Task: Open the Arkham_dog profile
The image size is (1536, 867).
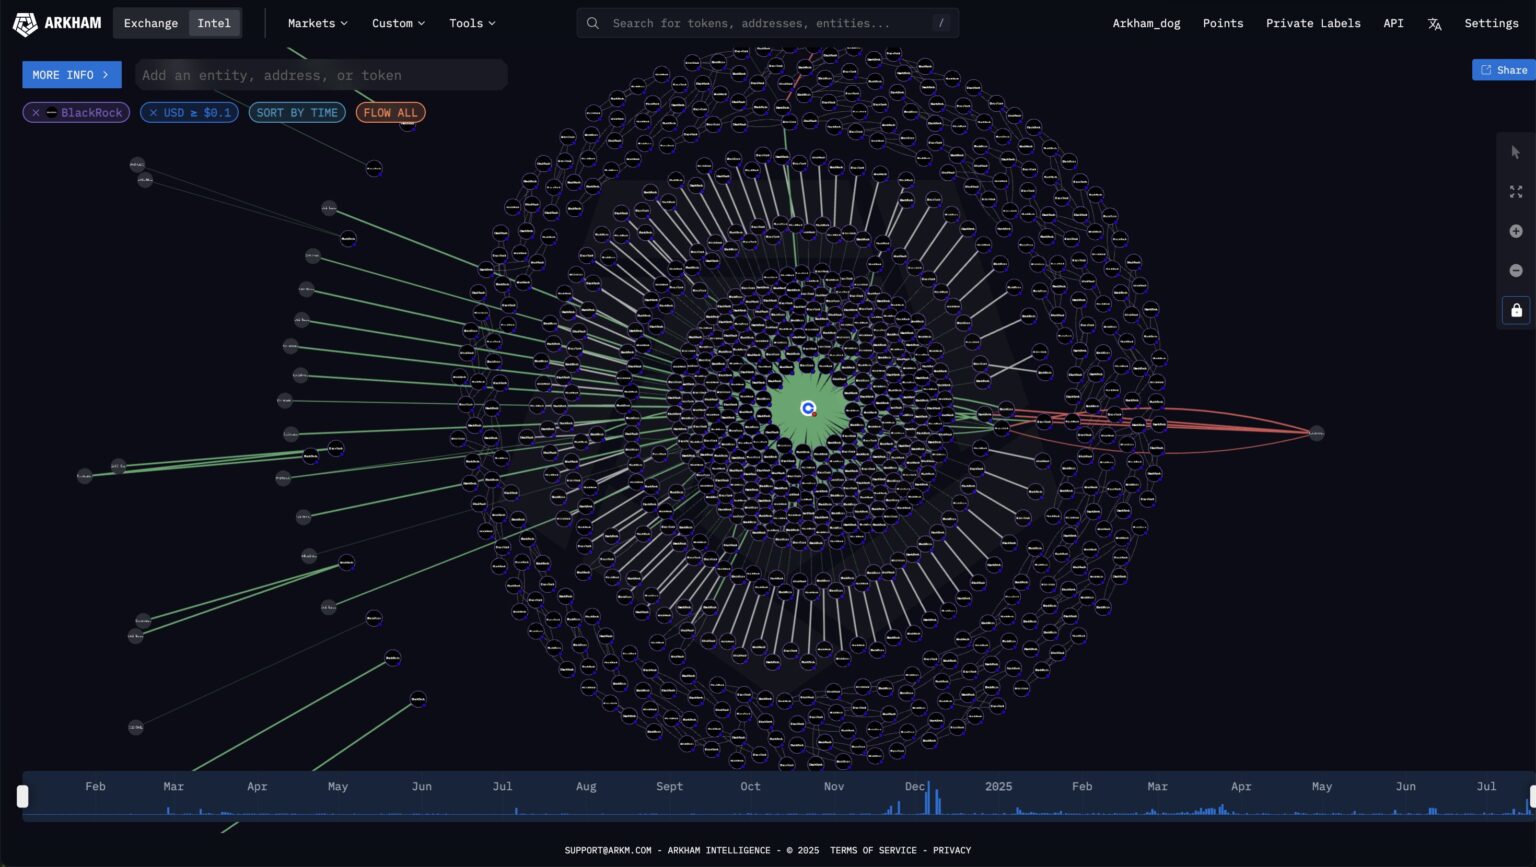Action: coord(1146,23)
